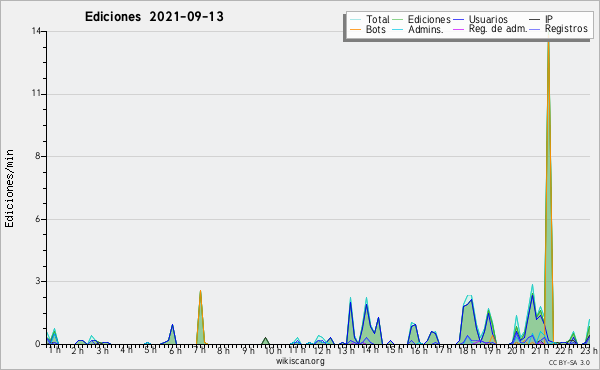Viewport: 600px width, 370px height.
Task: Click the Bots legend entry
Action: click(368, 29)
